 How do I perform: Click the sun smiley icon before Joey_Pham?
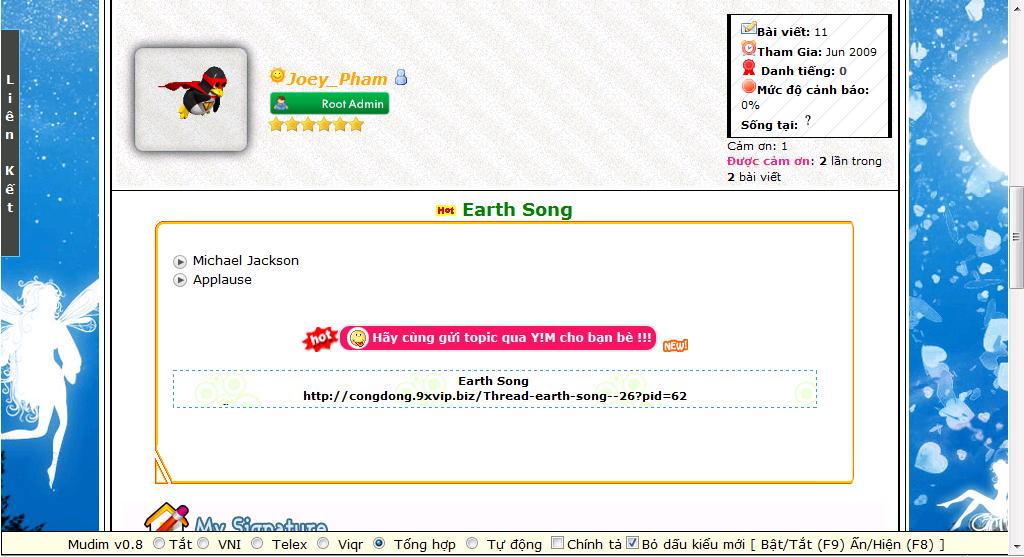click(277, 76)
